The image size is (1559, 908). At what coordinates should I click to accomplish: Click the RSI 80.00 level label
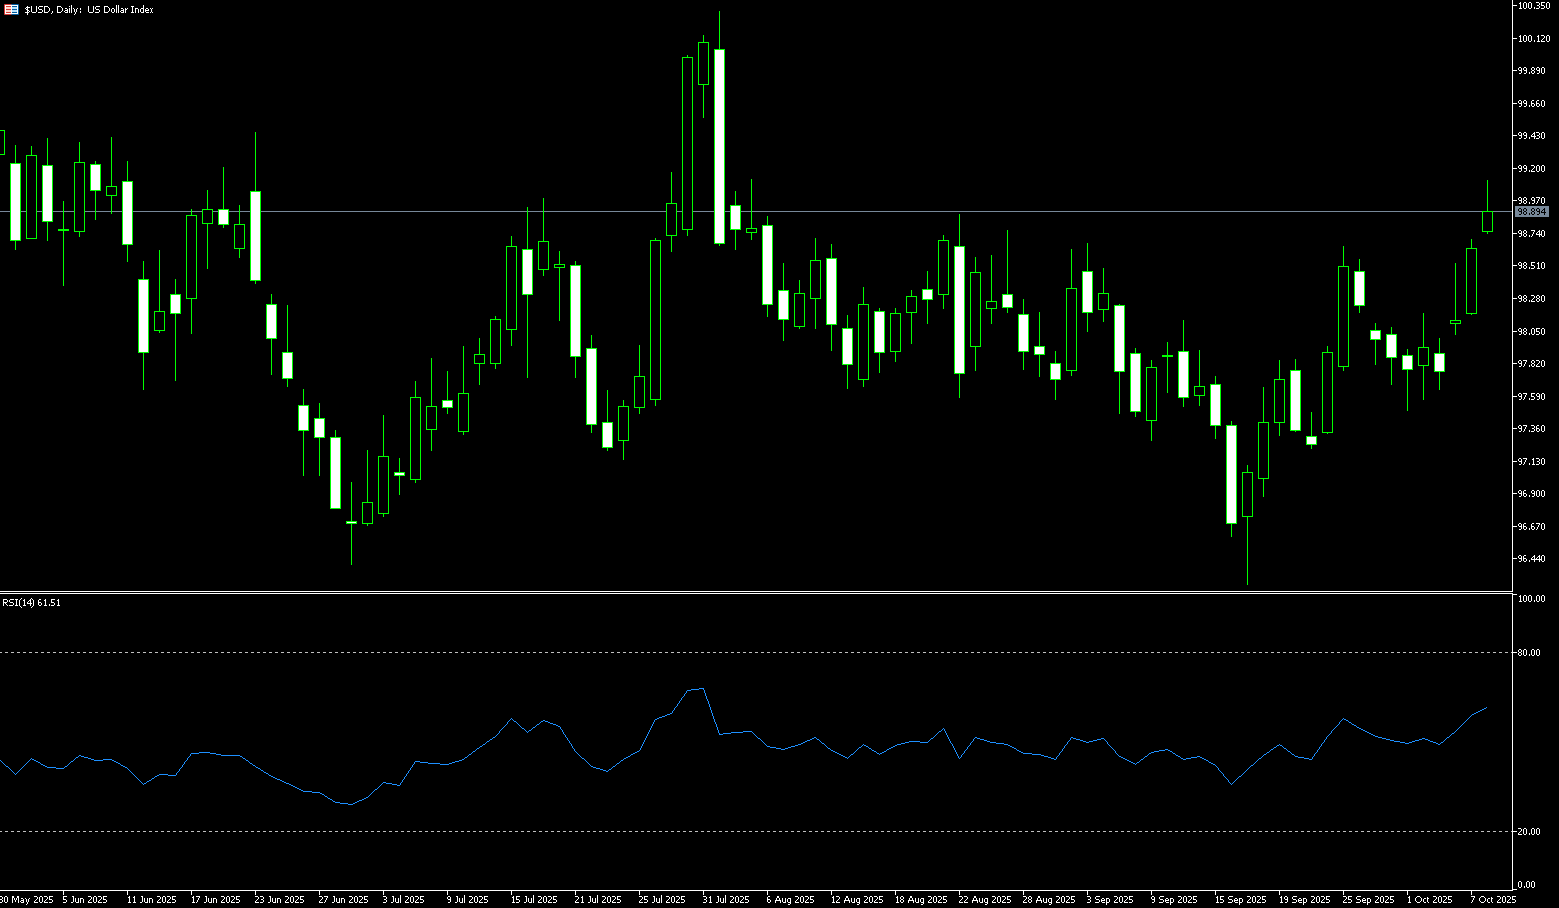click(1527, 653)
